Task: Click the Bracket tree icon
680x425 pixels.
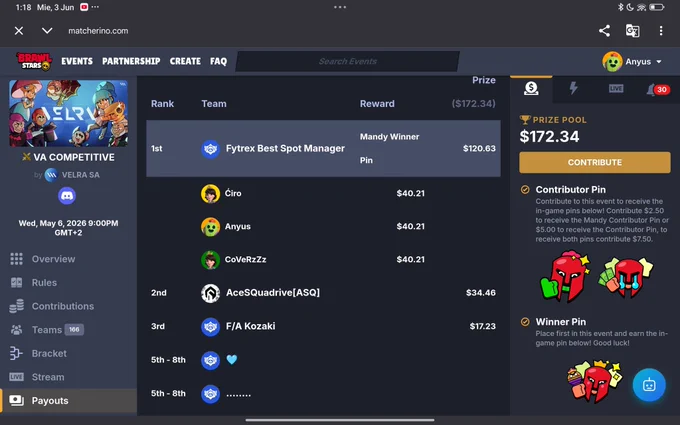Action: coord(16,353)
